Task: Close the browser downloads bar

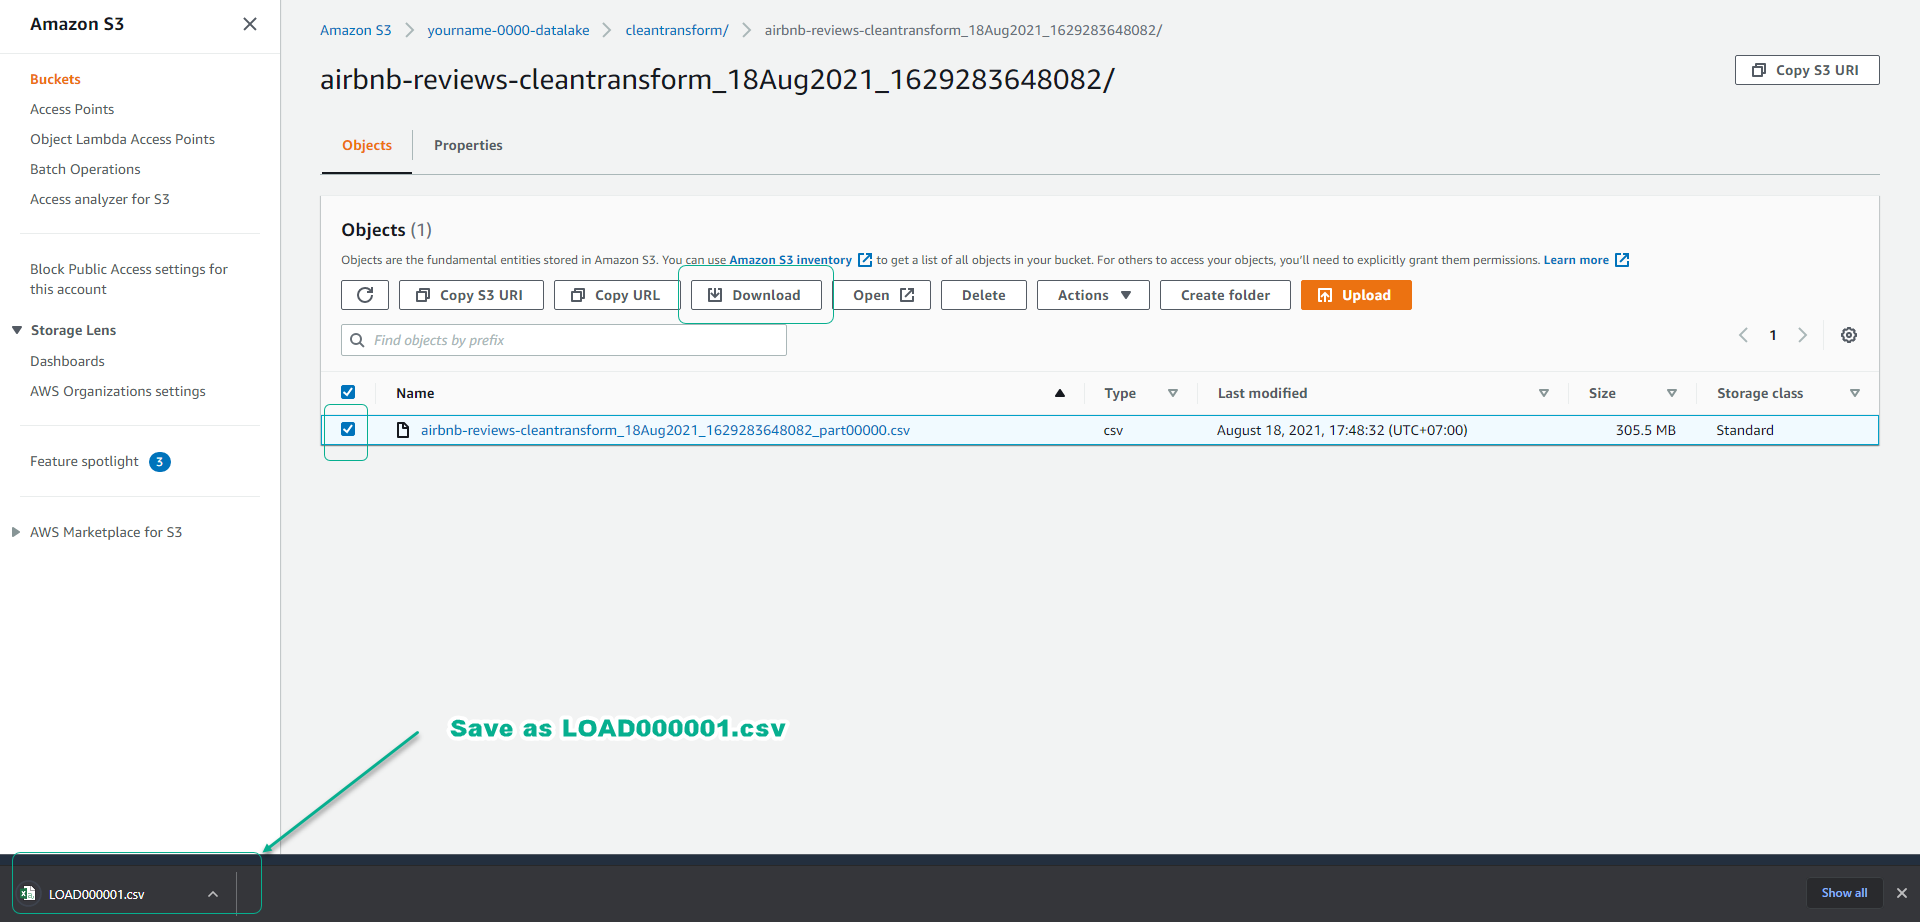Action: pos(1902,893)
